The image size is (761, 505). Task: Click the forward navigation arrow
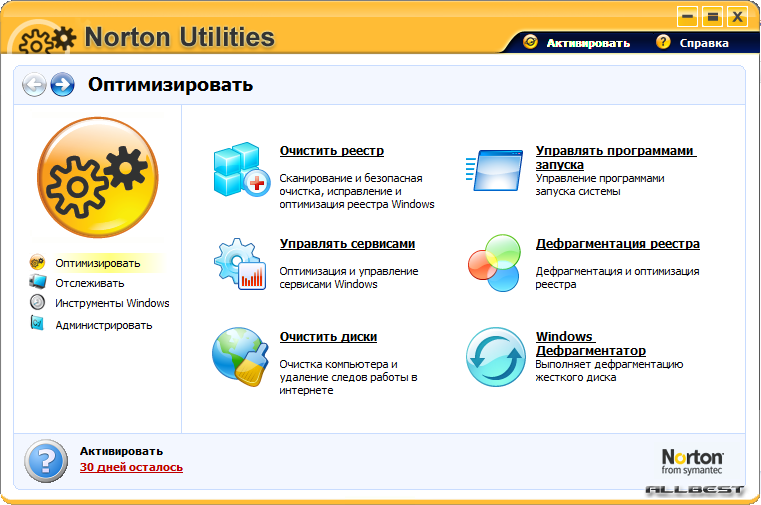coord(62,85)
